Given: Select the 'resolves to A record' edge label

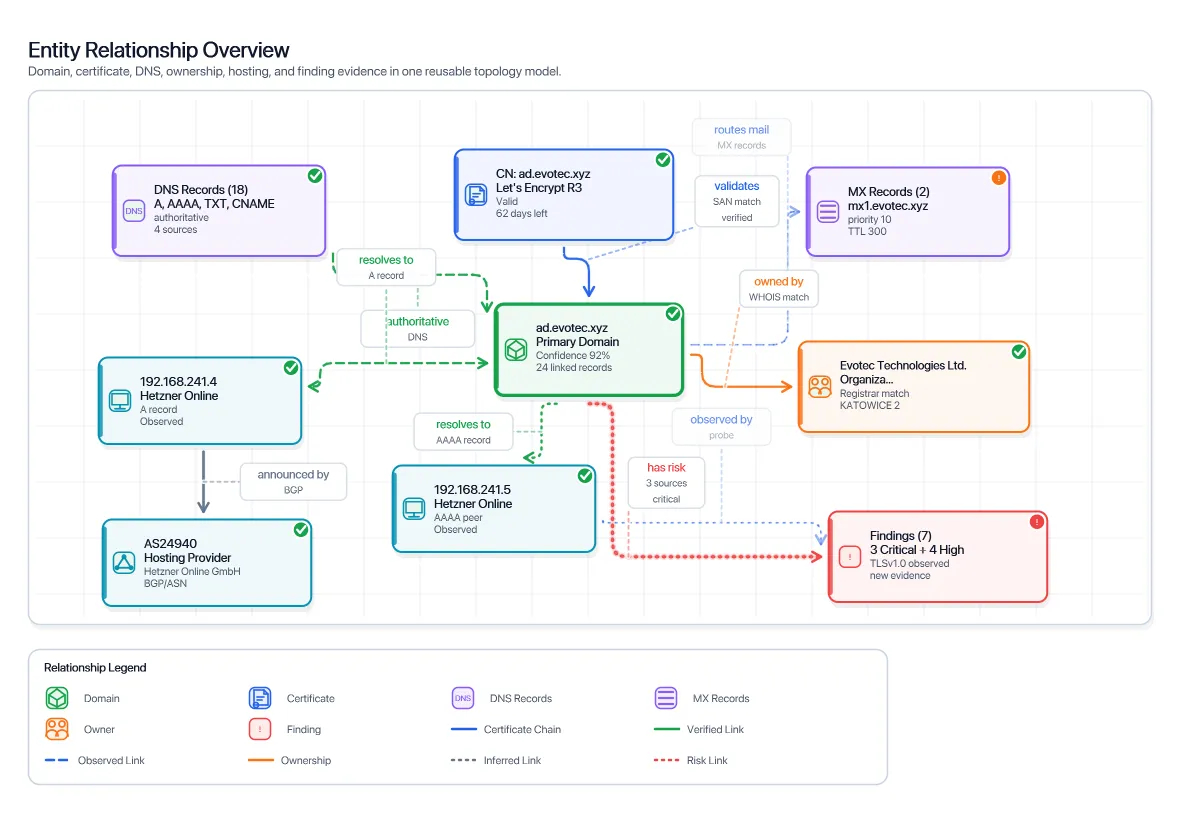Looking at the screenshot, I should (x=386, y=267).
